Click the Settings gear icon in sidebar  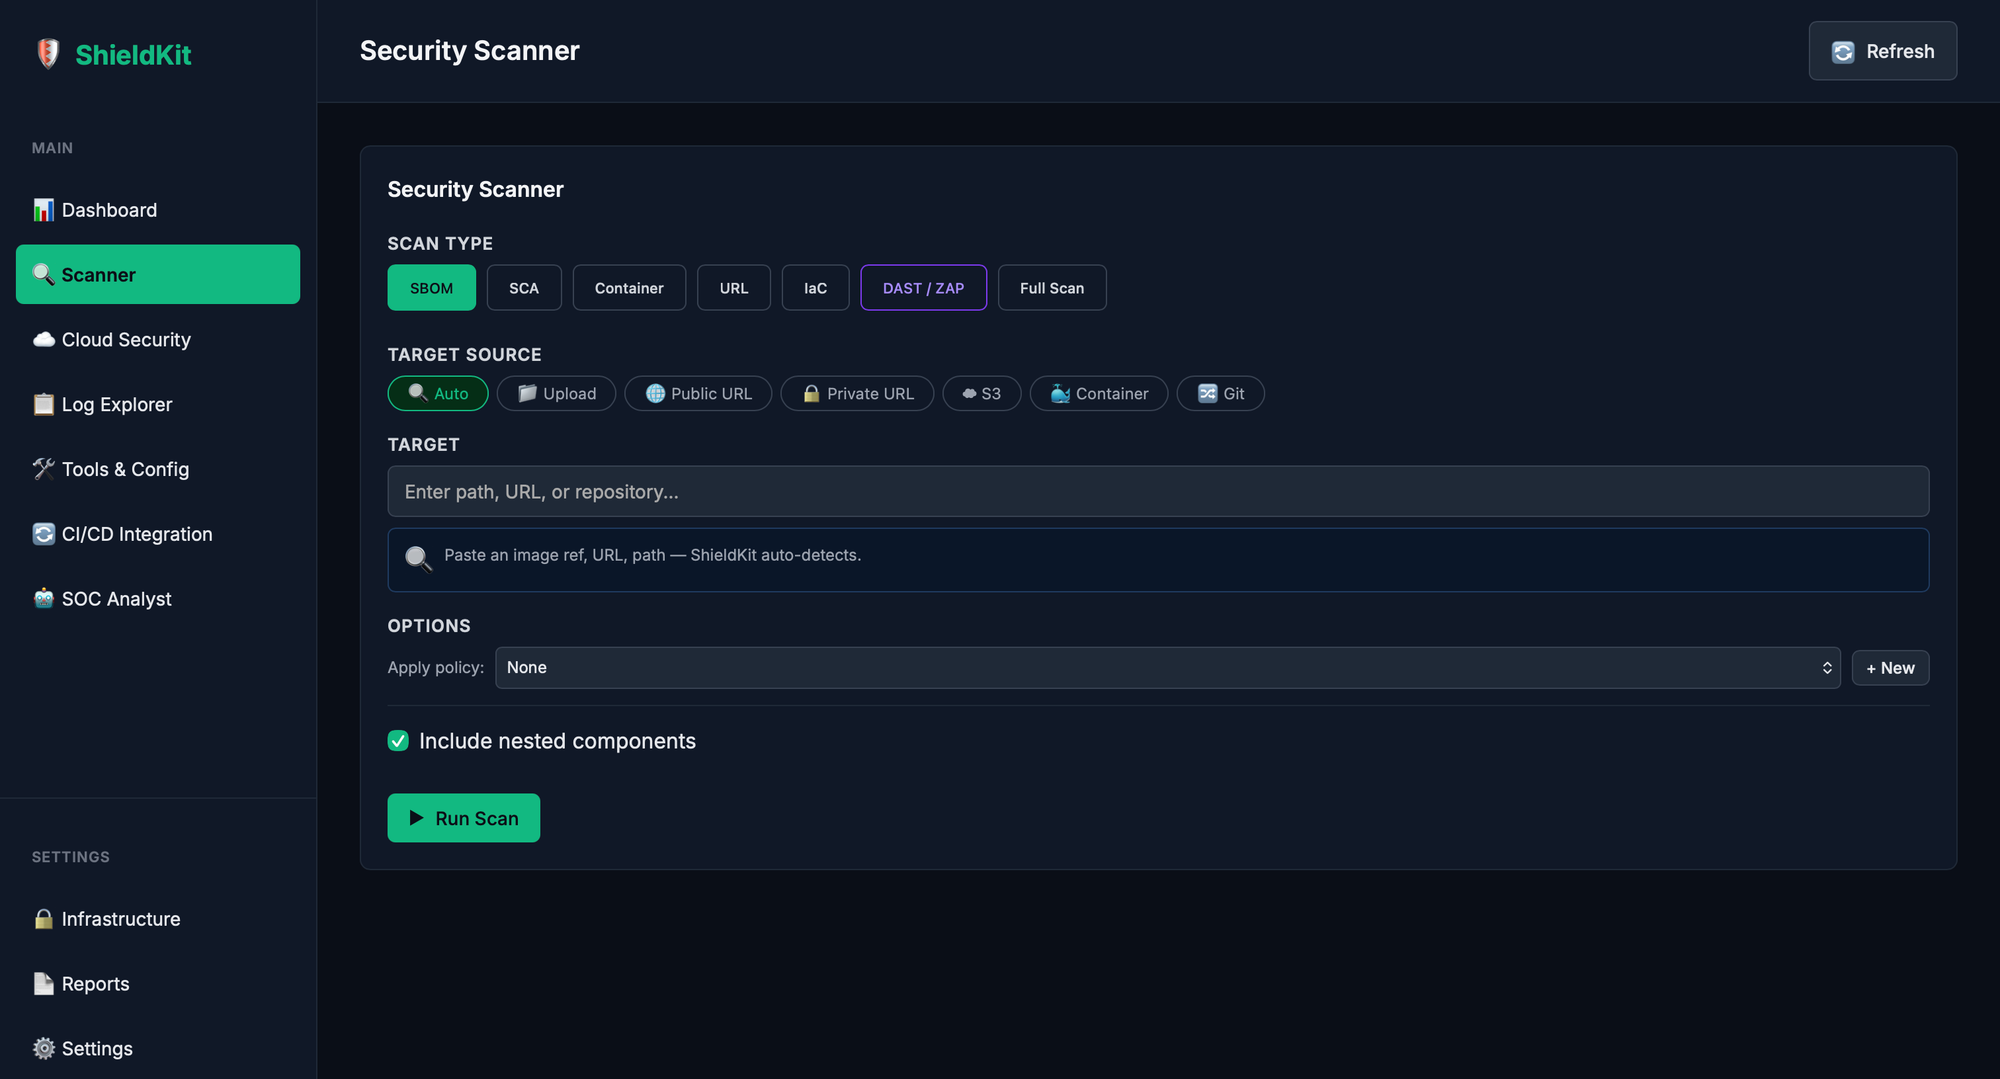(x=43, y=1048)
